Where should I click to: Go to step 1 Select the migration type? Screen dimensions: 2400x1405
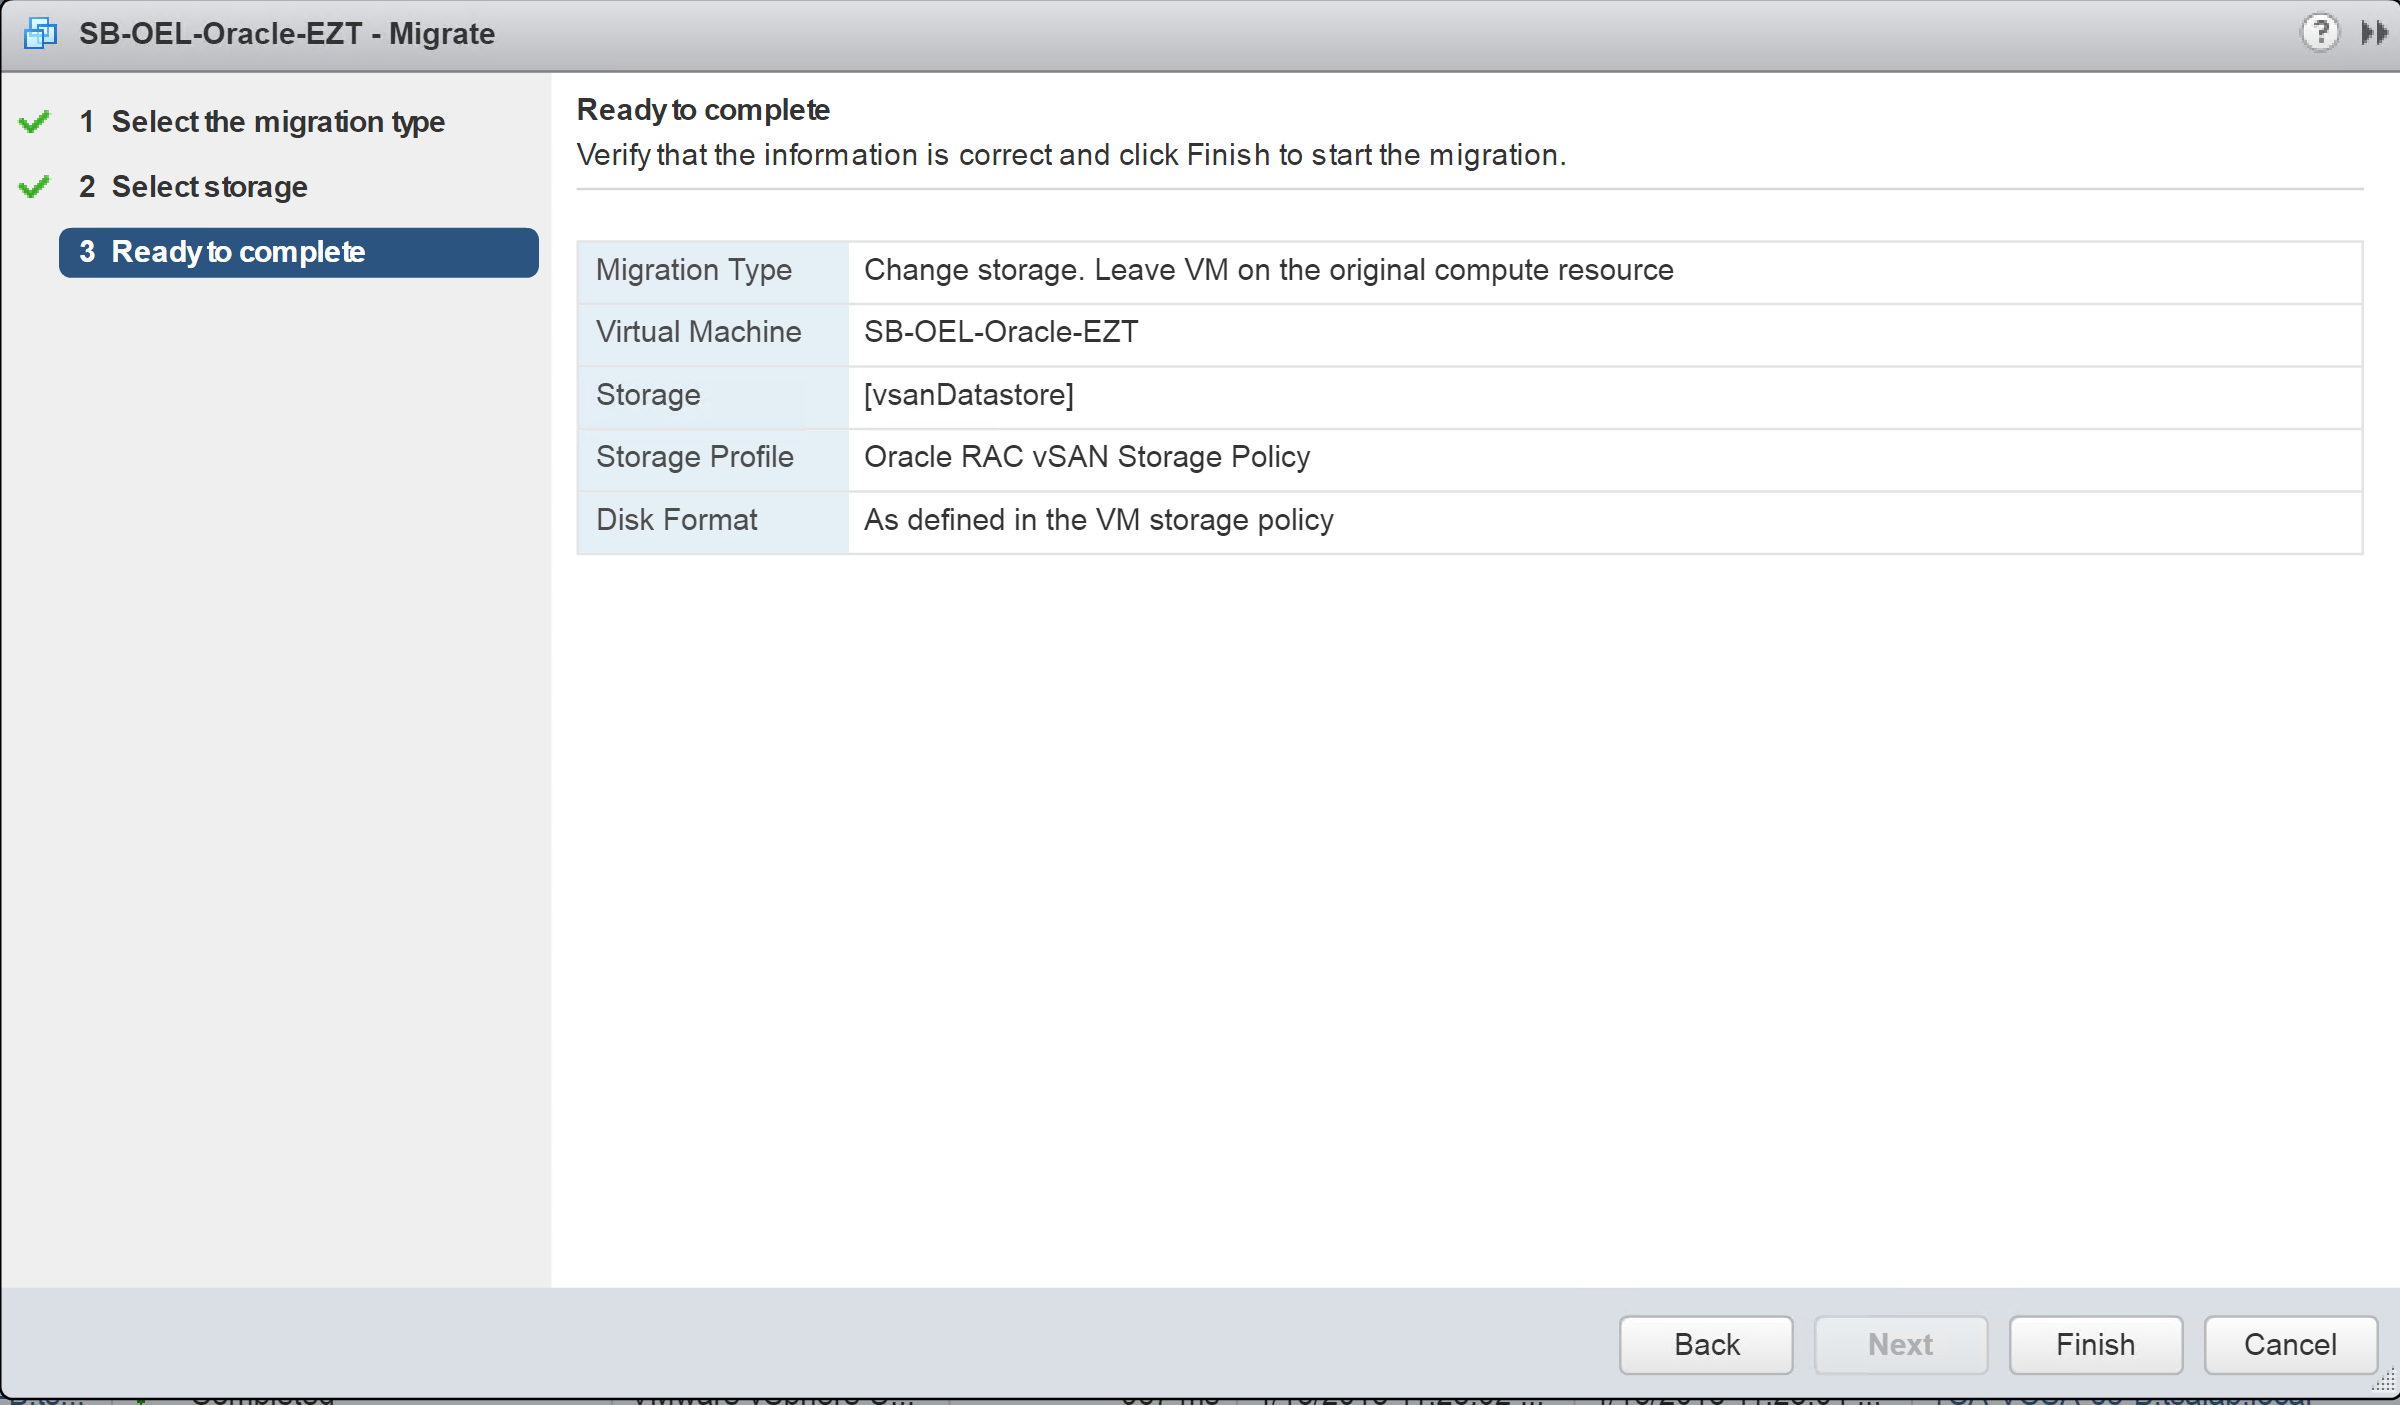(278, 122)
